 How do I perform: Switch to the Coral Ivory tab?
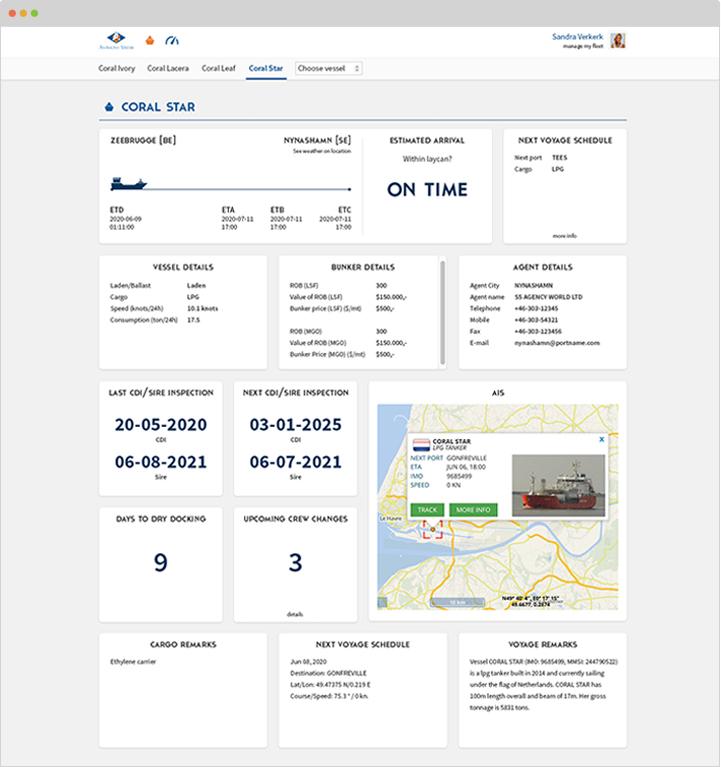click(x=116, y=68)
